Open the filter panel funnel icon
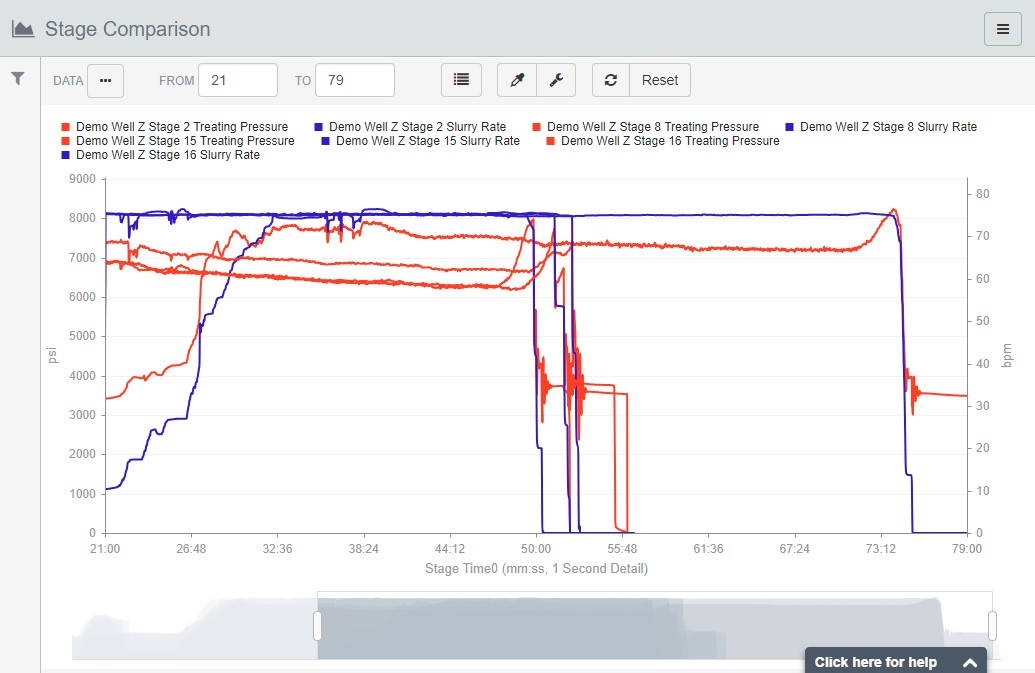Screen dimensions: 1035x673 click(x=18, y=79)
